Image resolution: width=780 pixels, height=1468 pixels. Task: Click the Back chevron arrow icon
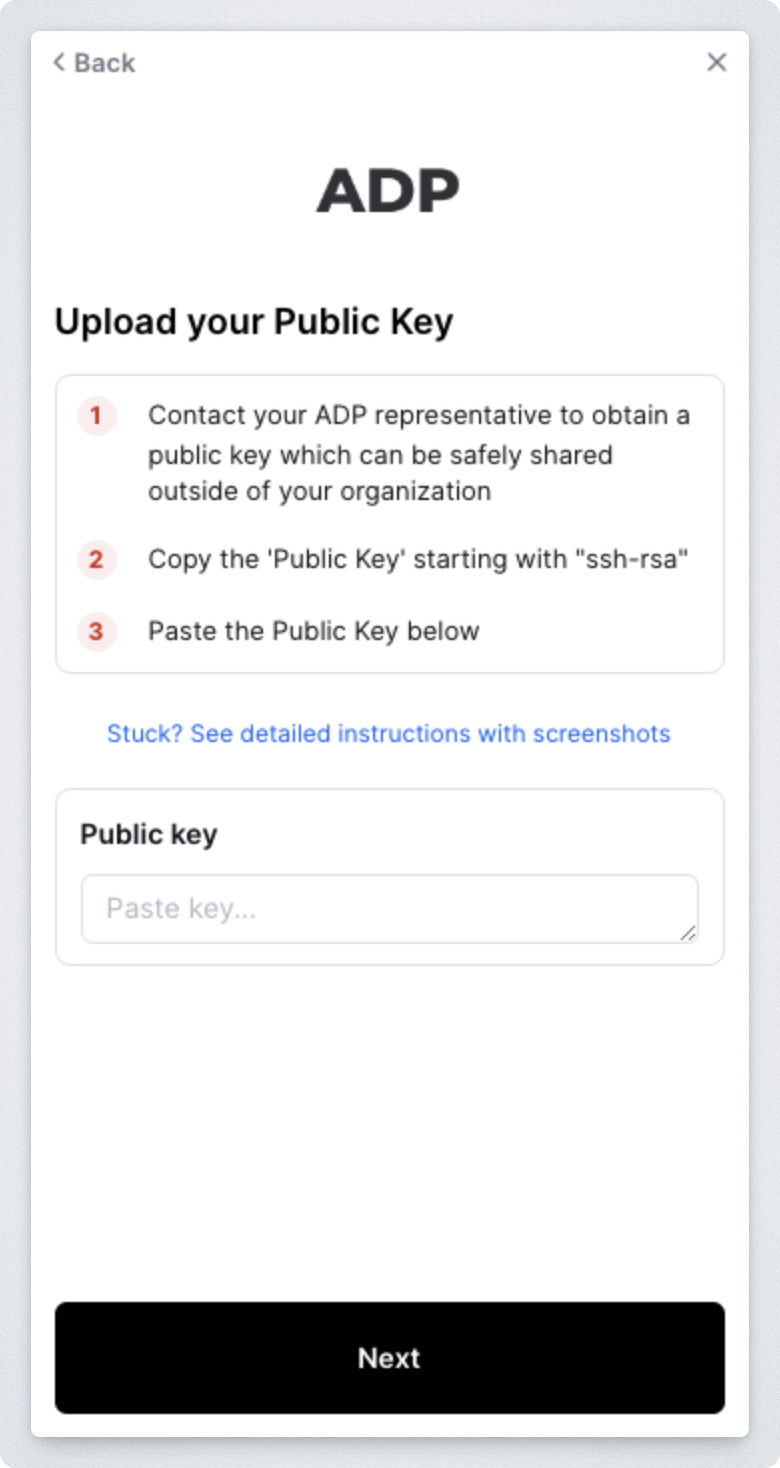(59, 63)
